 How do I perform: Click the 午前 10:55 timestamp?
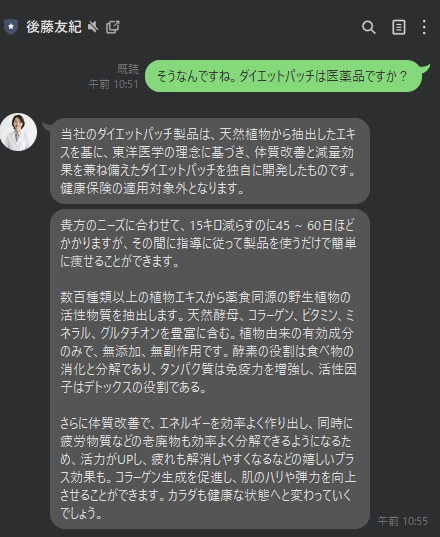point(402,521)
